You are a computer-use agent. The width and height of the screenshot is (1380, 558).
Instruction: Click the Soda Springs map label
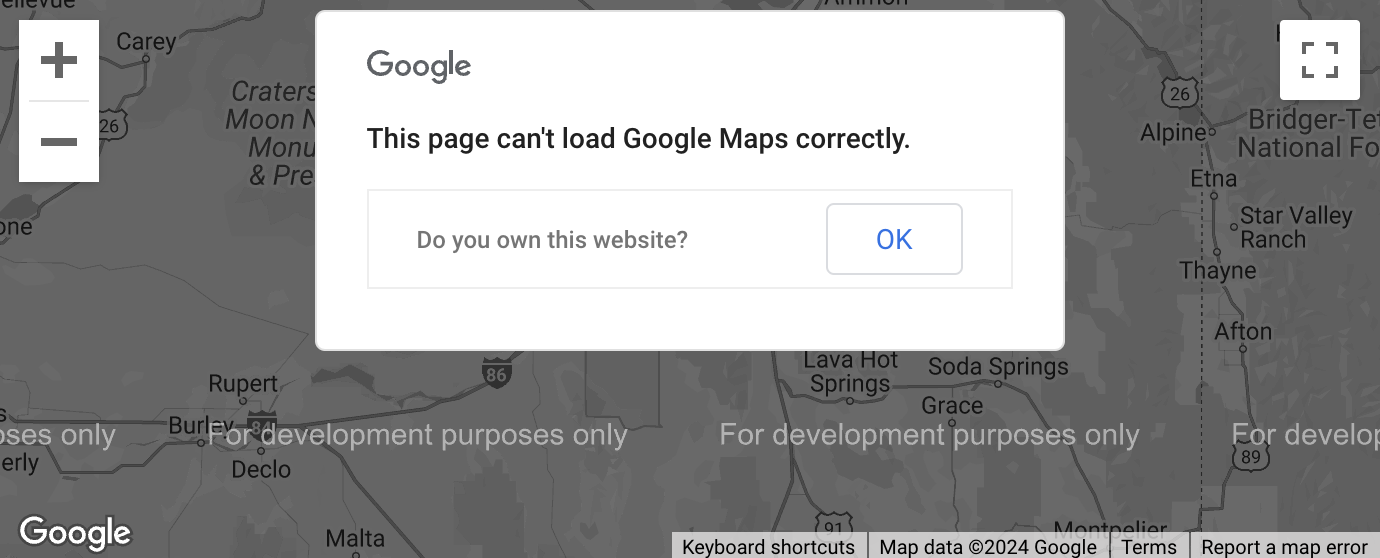(998, 367)
